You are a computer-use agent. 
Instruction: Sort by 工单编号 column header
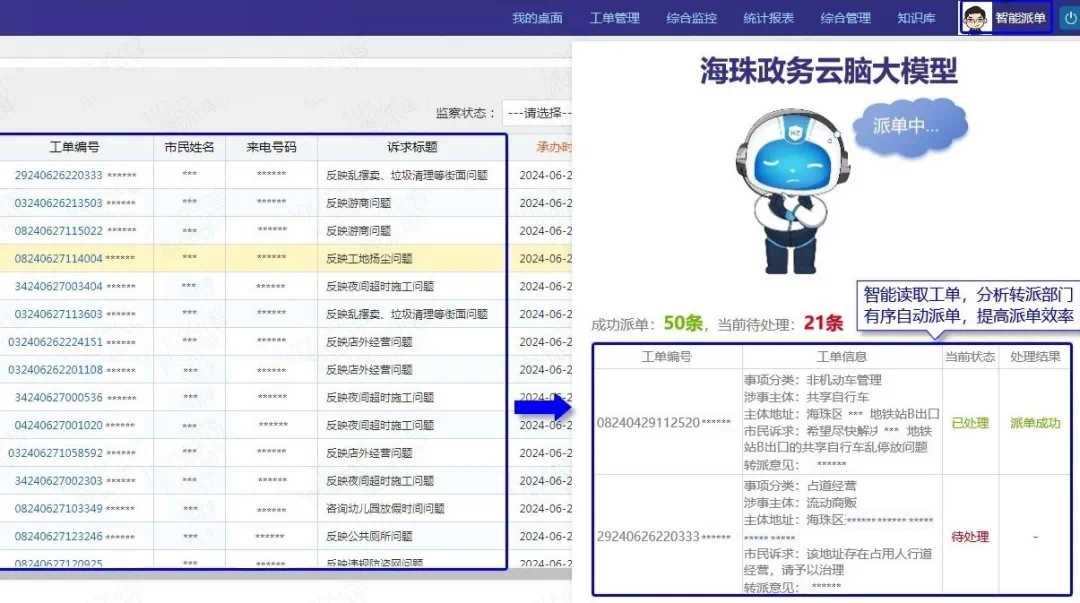pyautogui.click(x=74, y=147)
